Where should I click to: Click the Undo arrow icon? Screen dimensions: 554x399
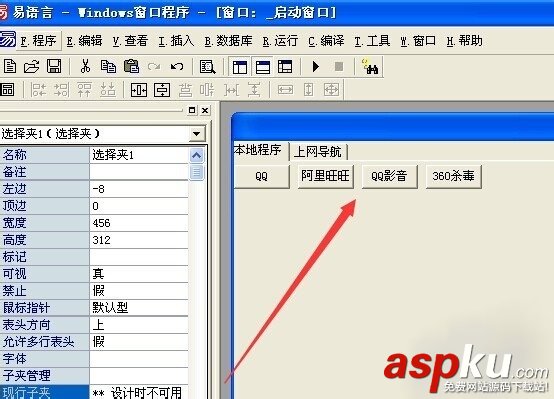177,66
